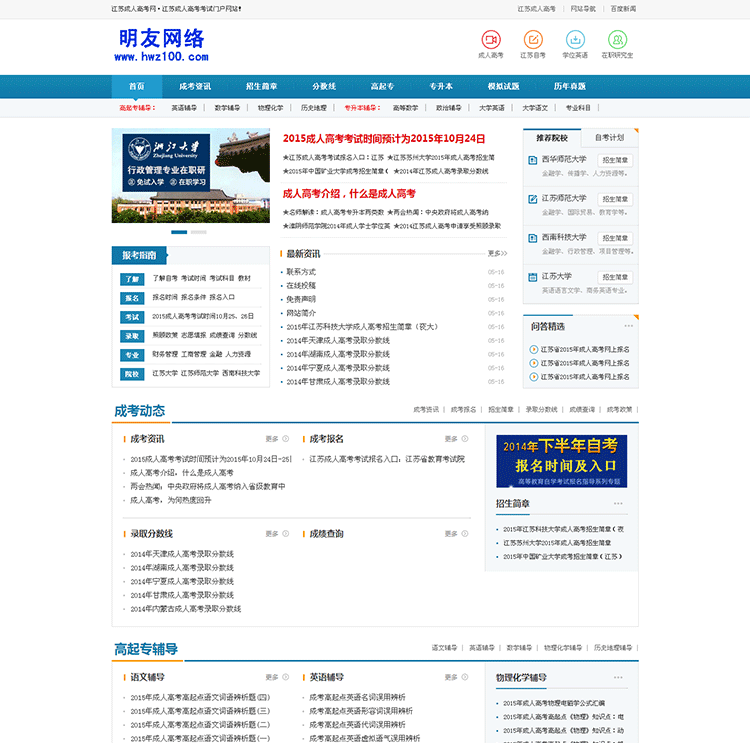The width and height of the screenshot is (750, 743).
Task: Open the headline 成人高考介绍，什么是成人高考
Action: [x=349, y=193]
